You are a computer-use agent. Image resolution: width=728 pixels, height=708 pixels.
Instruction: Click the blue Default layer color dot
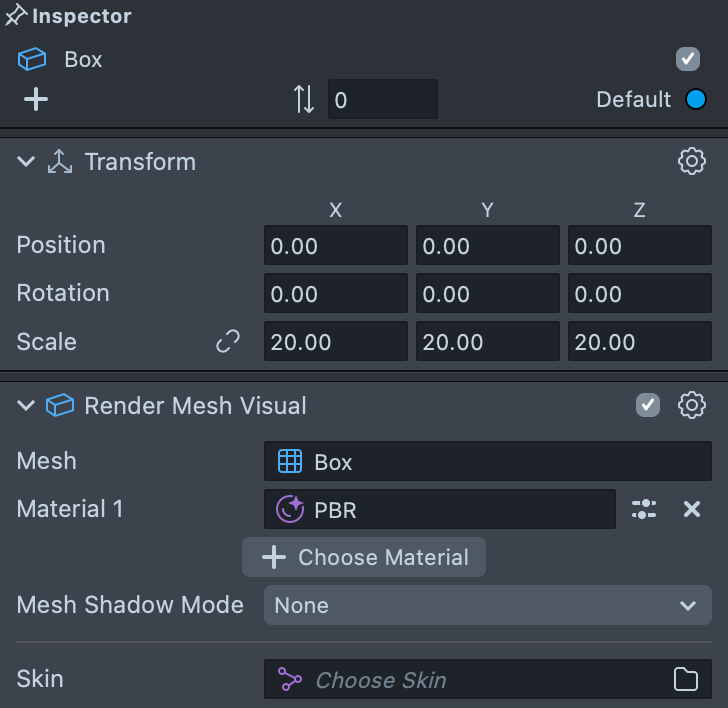tap(696, 99)
